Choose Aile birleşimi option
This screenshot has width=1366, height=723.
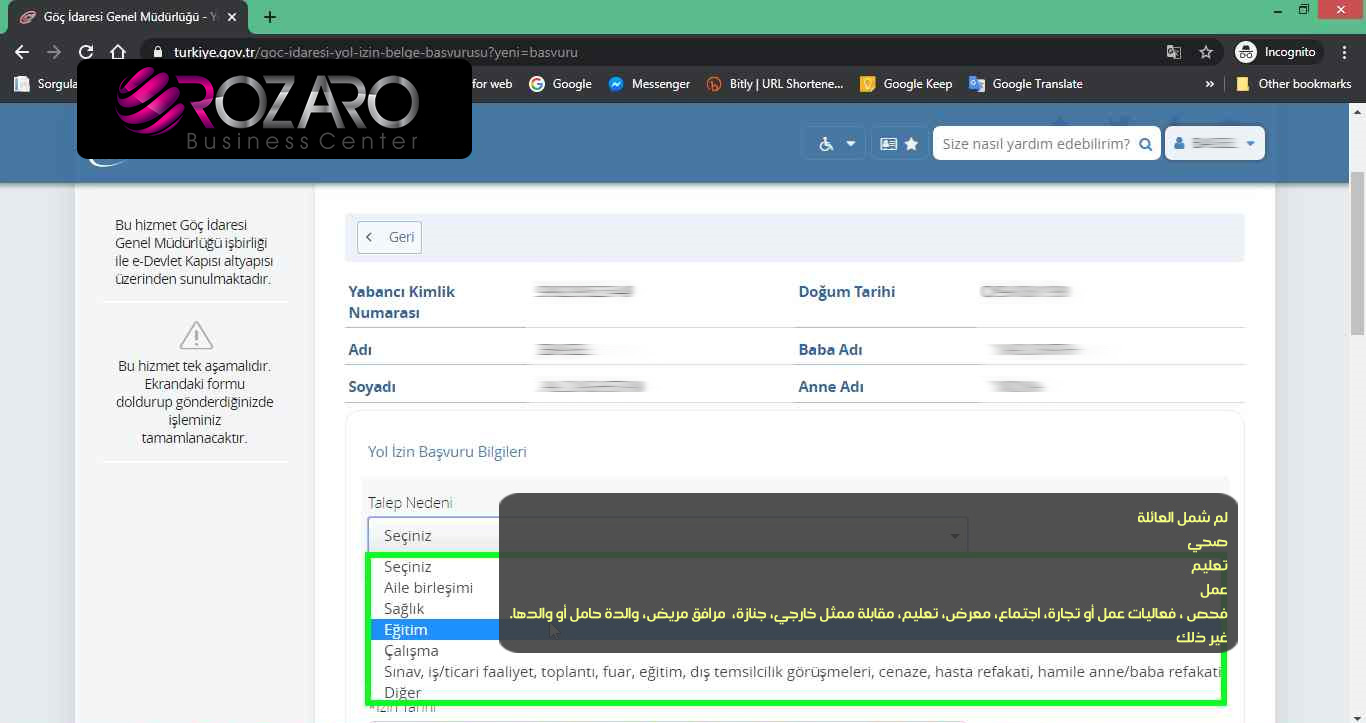tap(428, 587)
